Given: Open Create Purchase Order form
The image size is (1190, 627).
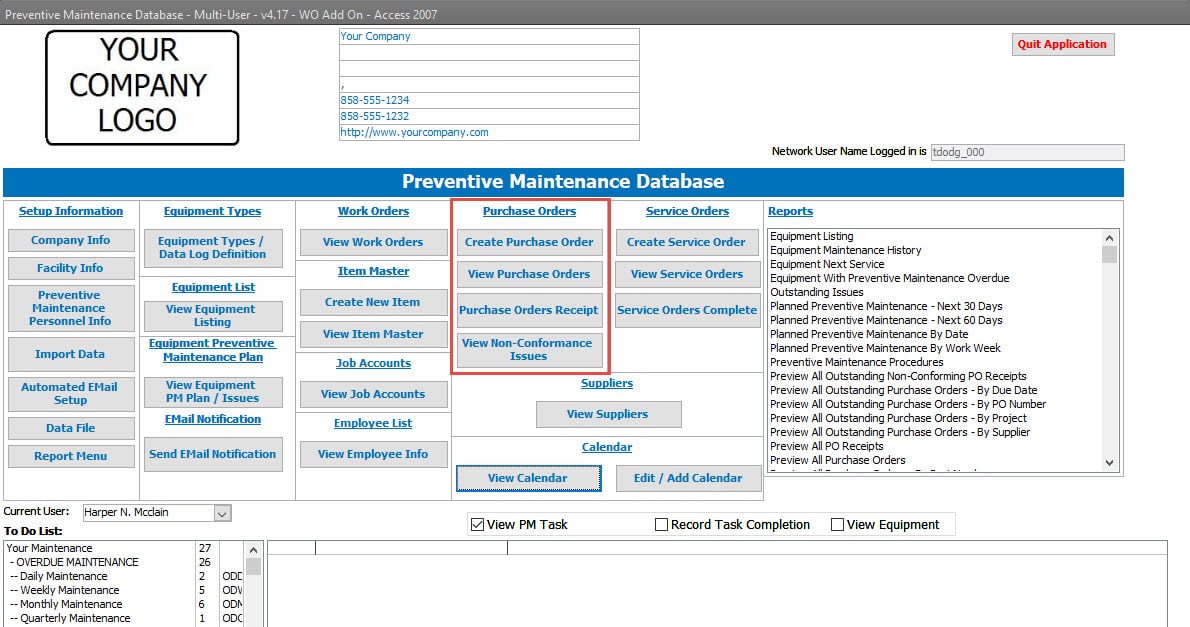Looking at the screenshot, I should pos(529,242).
